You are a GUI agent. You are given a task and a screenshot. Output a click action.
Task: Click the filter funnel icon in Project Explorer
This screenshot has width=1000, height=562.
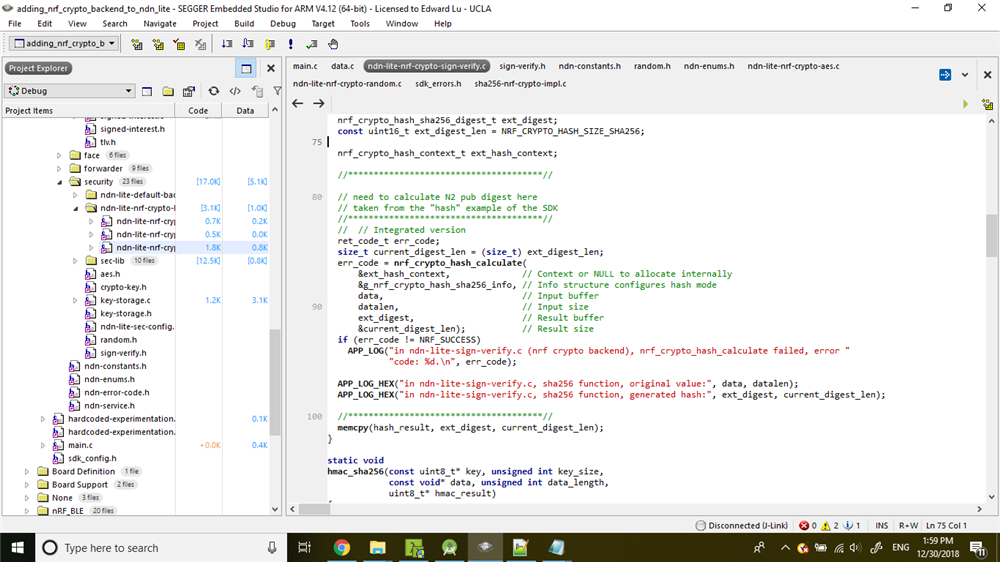277,91
